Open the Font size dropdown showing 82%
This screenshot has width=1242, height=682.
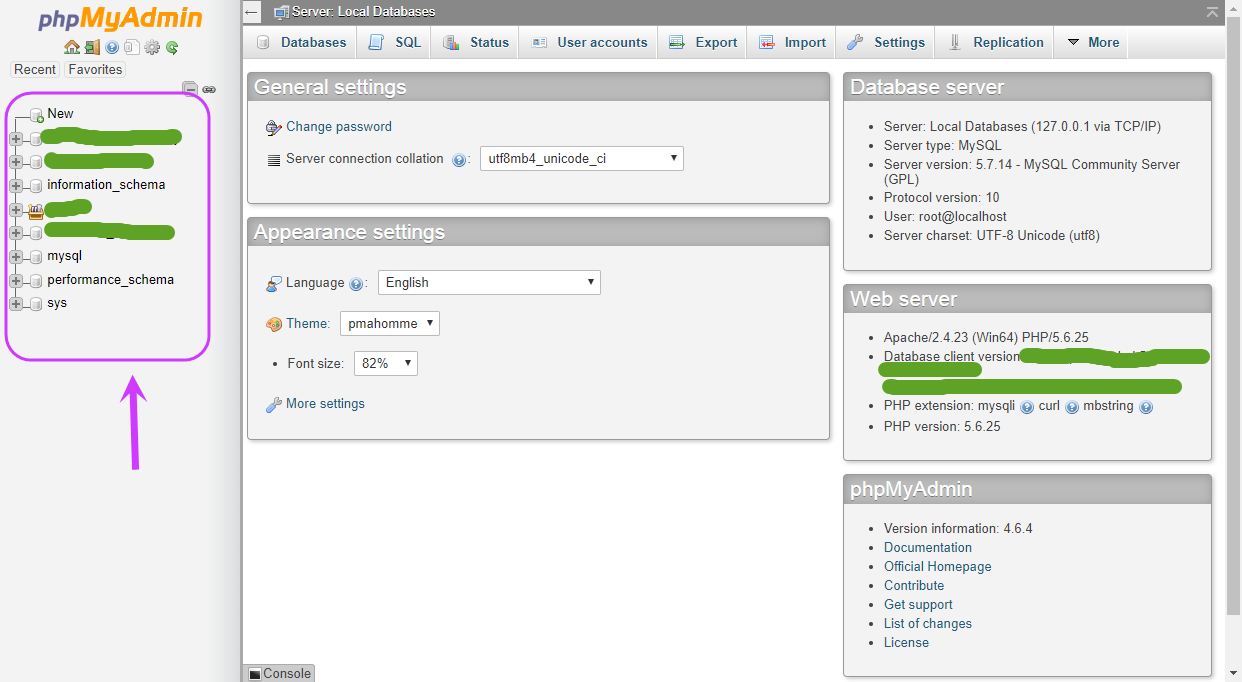386,363
